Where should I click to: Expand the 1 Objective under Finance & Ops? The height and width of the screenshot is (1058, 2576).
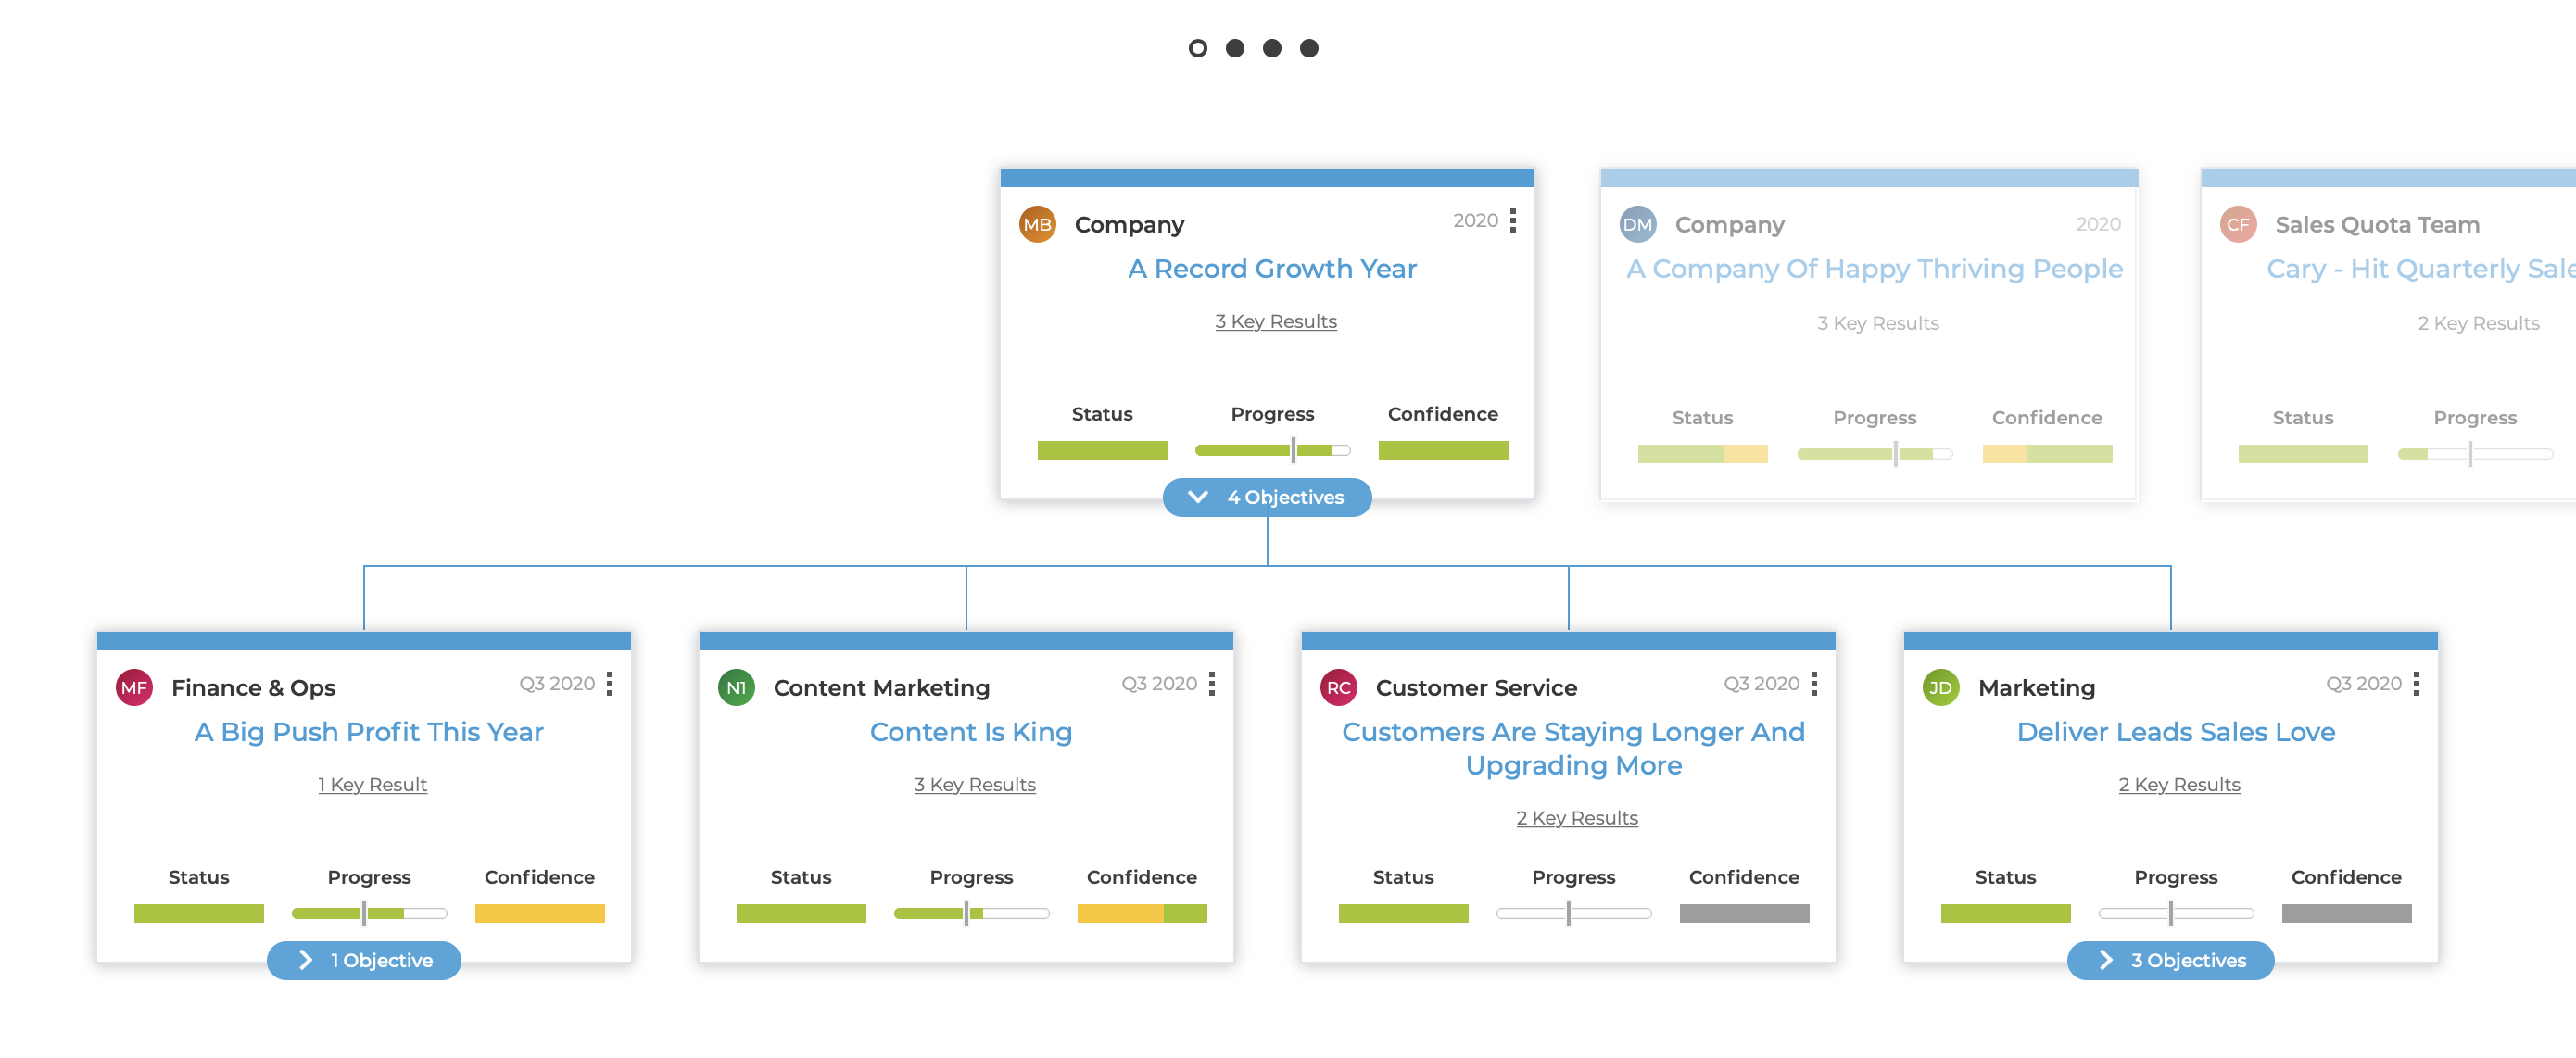point(364,960)
